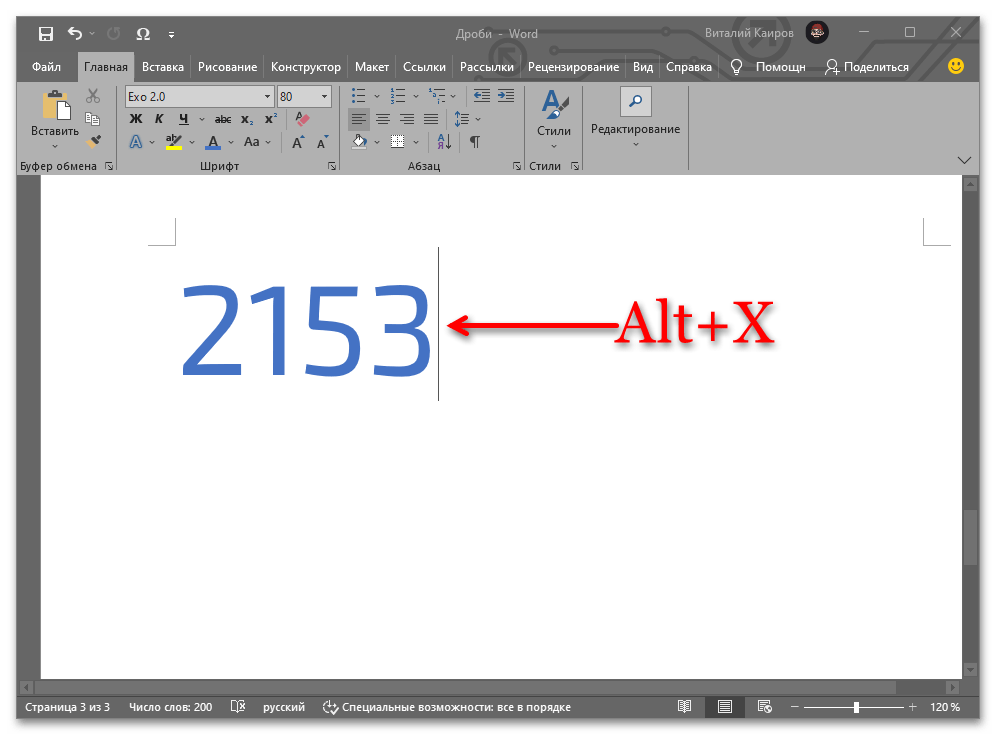Click the Число слов: 200 word count
The width and height of the screenshot is (996, 735).
pos(170,707)
